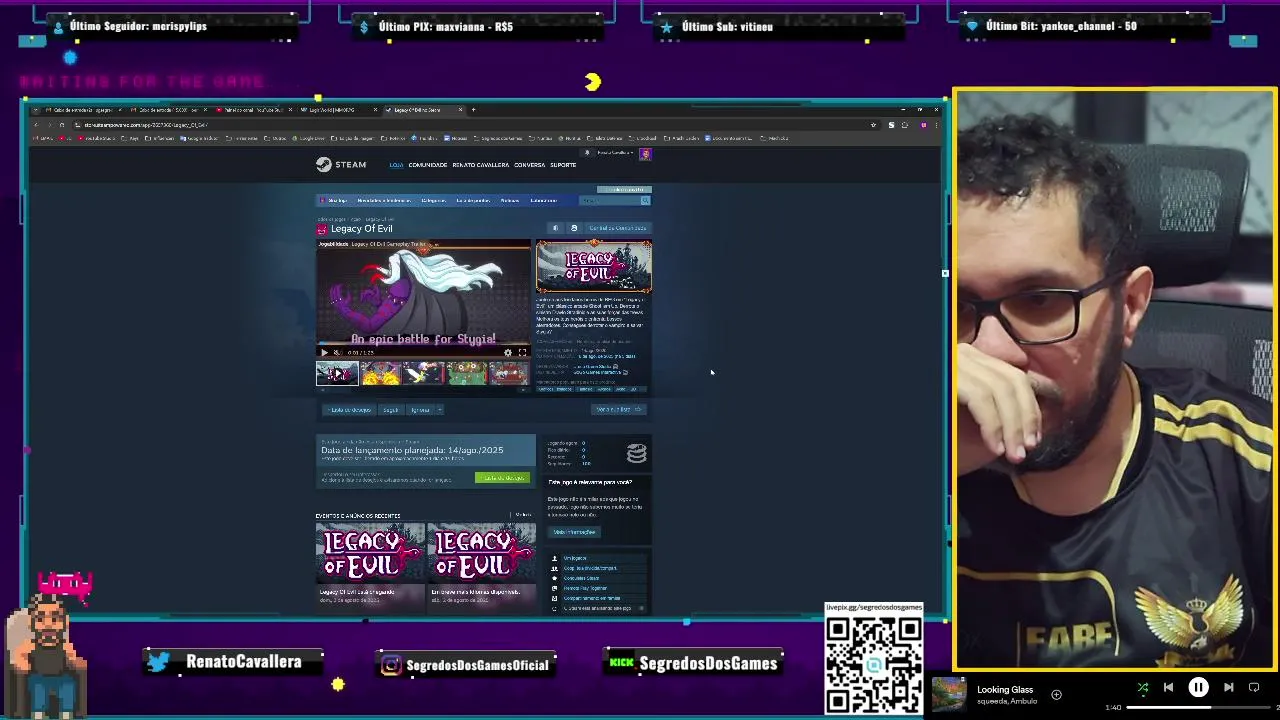Select the first trailer thumbnail
The height and width of the screenshot is (720, 1280).
337,373
